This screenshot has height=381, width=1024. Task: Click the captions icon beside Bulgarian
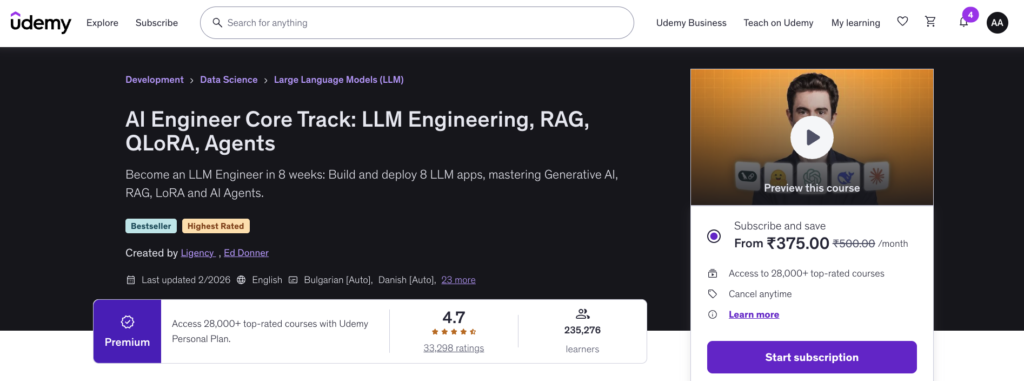[x=293, y=280]
